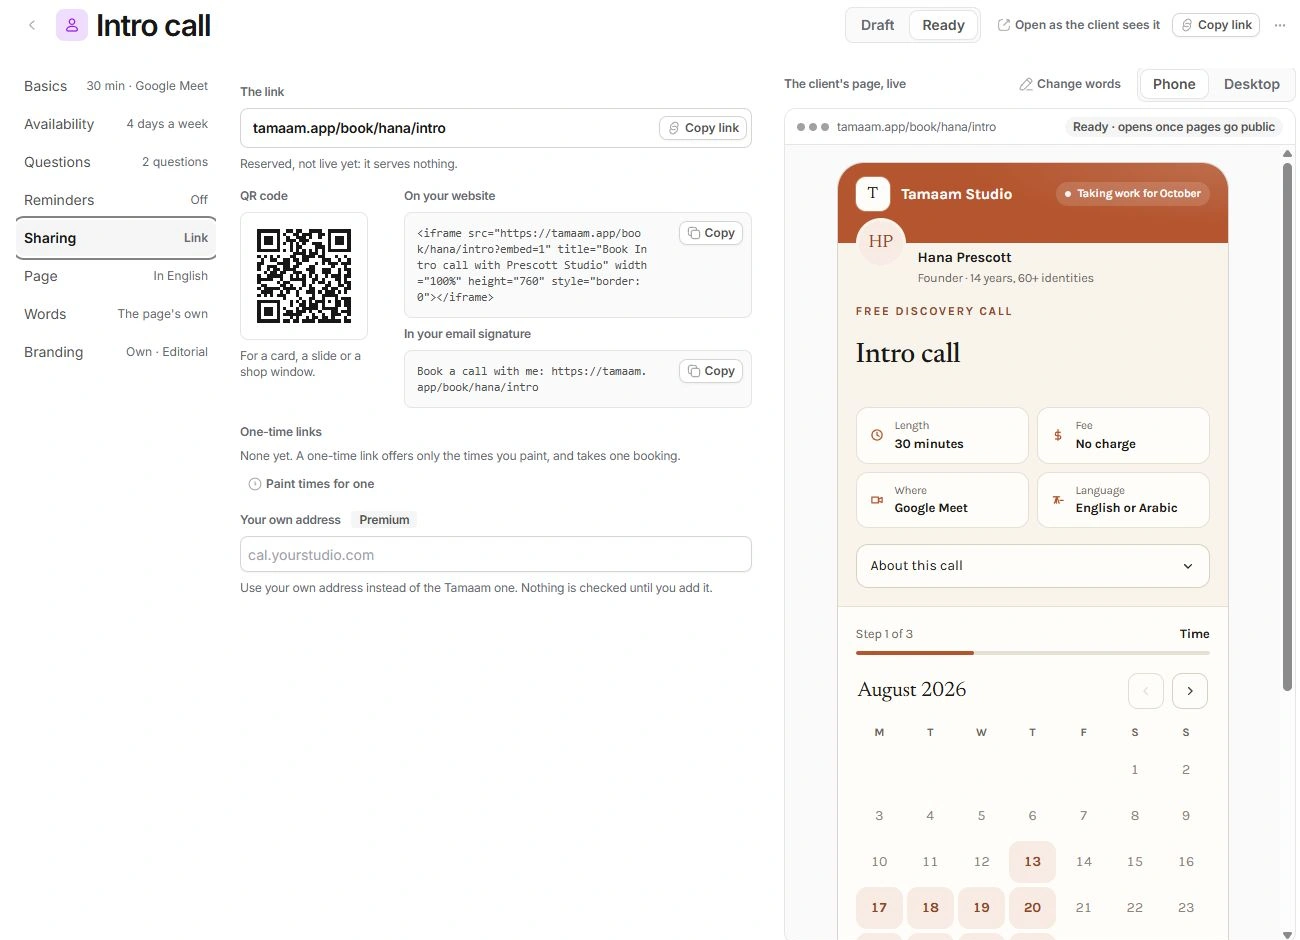
Task: Expand the About this call section
Action: [x=1033, y=566]
